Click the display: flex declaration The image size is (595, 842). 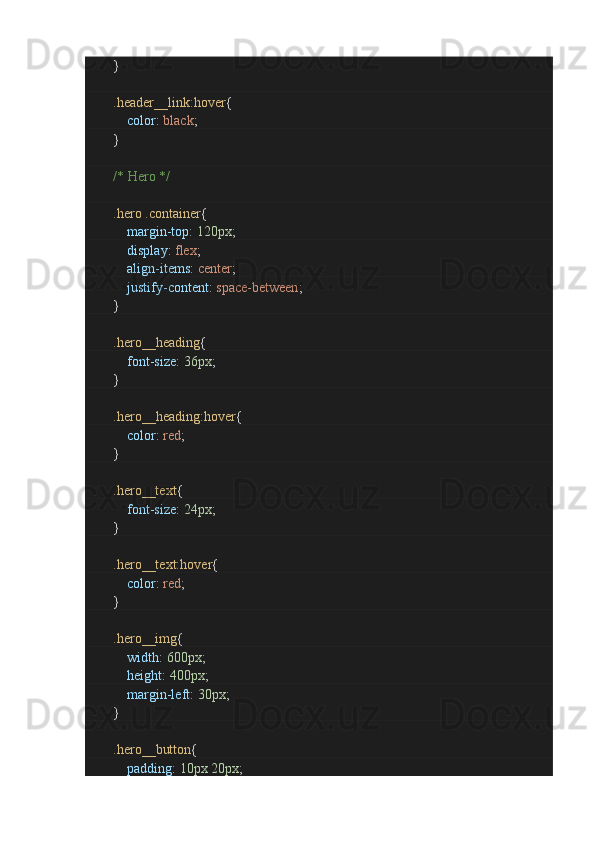[164, 251]
